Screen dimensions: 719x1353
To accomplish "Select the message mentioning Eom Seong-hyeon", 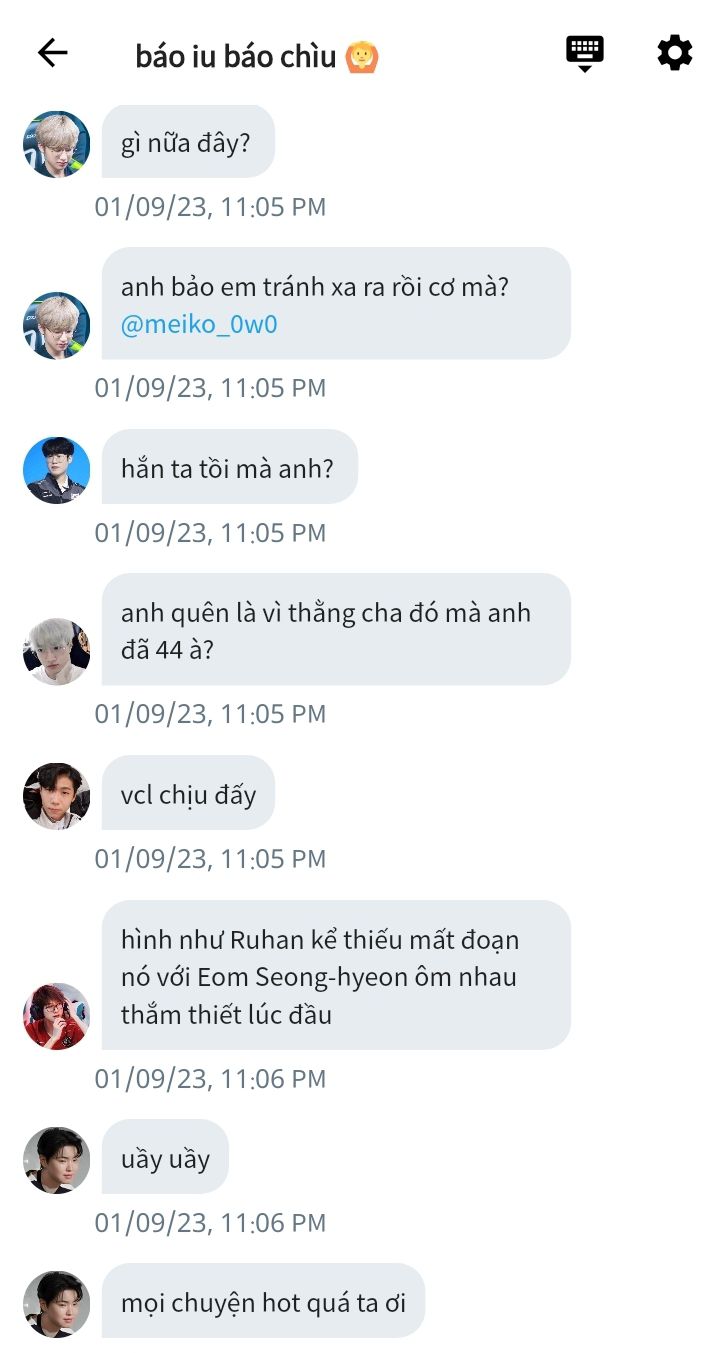I will [x=336, y=975].
